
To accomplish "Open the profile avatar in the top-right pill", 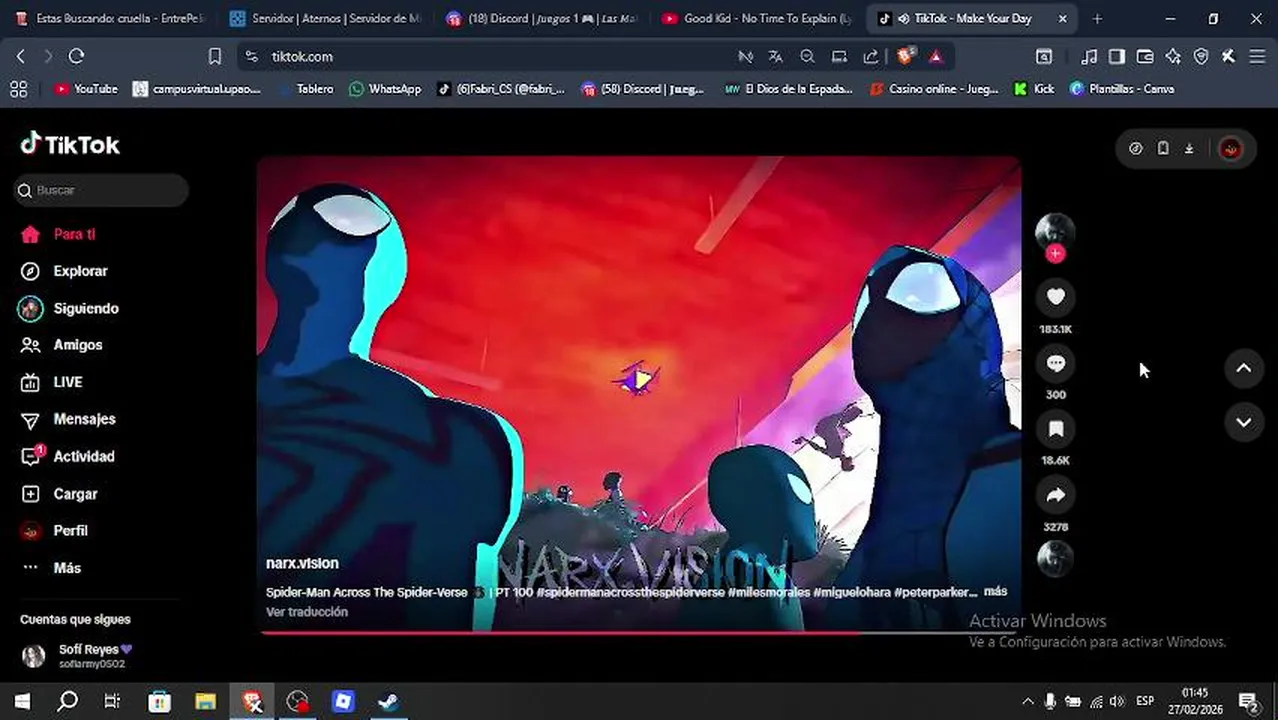I will click(1231, 149).
